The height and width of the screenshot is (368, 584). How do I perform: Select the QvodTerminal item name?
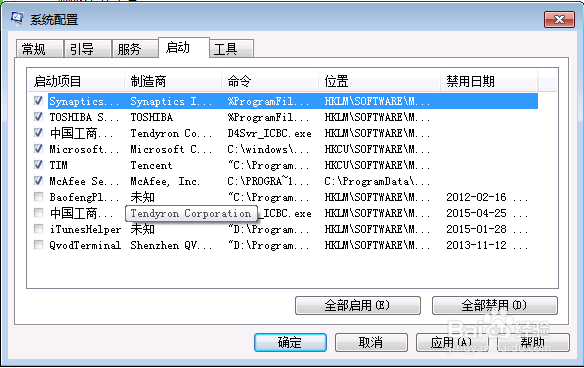(85, 245)
